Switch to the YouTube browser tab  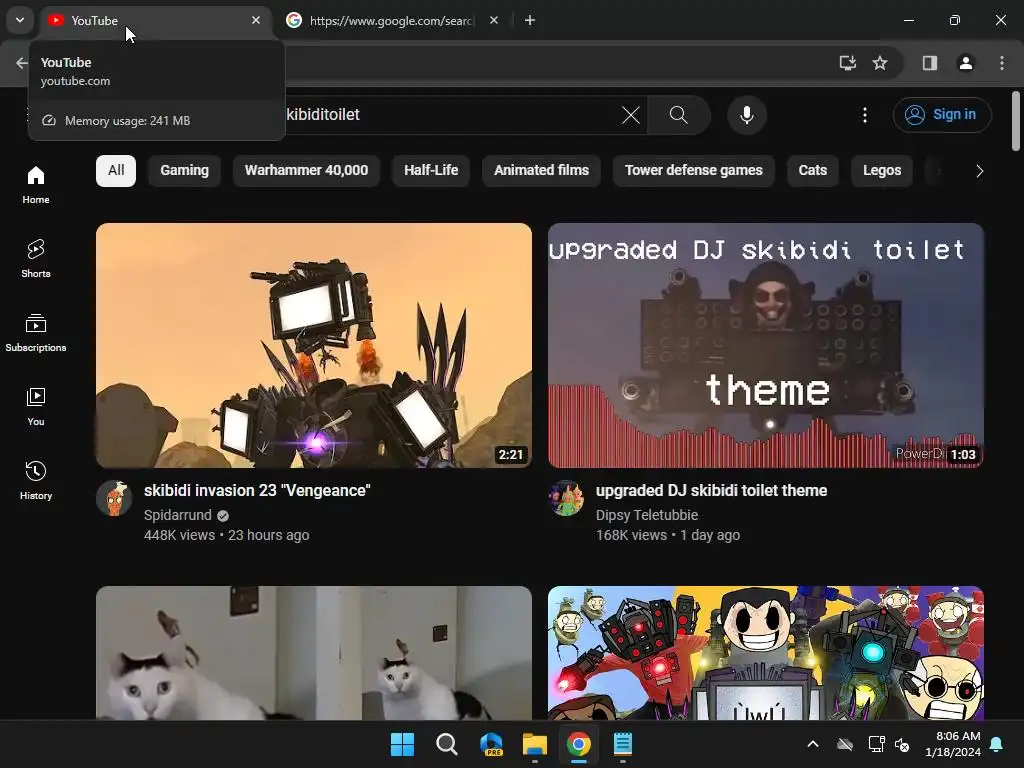pos(156,21)
